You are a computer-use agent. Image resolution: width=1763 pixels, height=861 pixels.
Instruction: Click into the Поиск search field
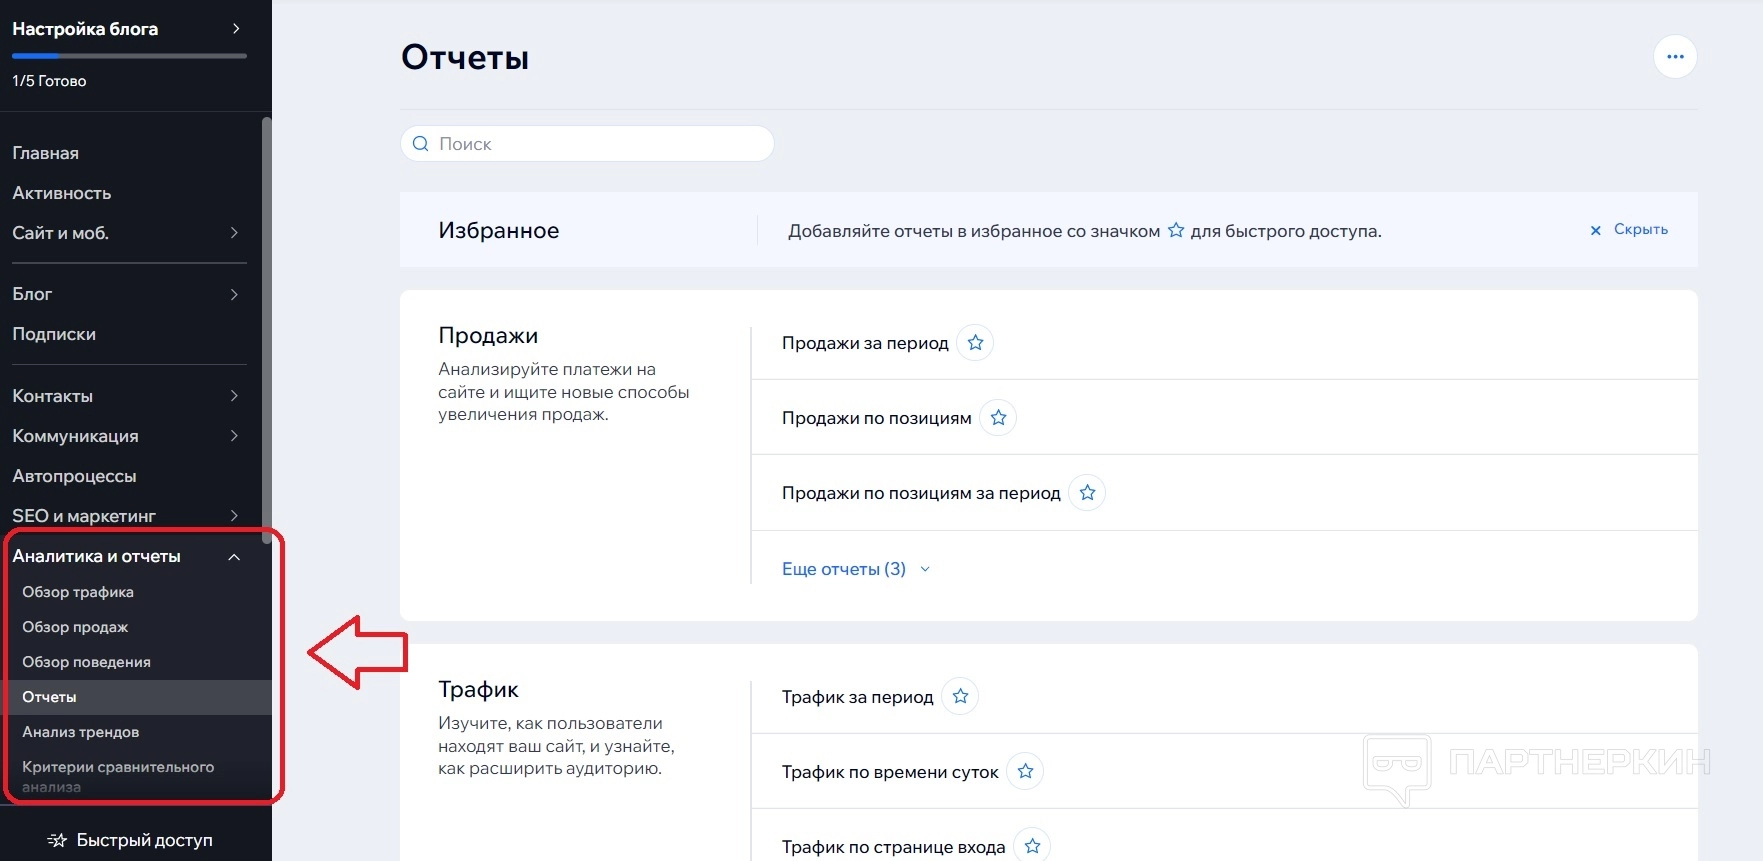tap(600, 144)
